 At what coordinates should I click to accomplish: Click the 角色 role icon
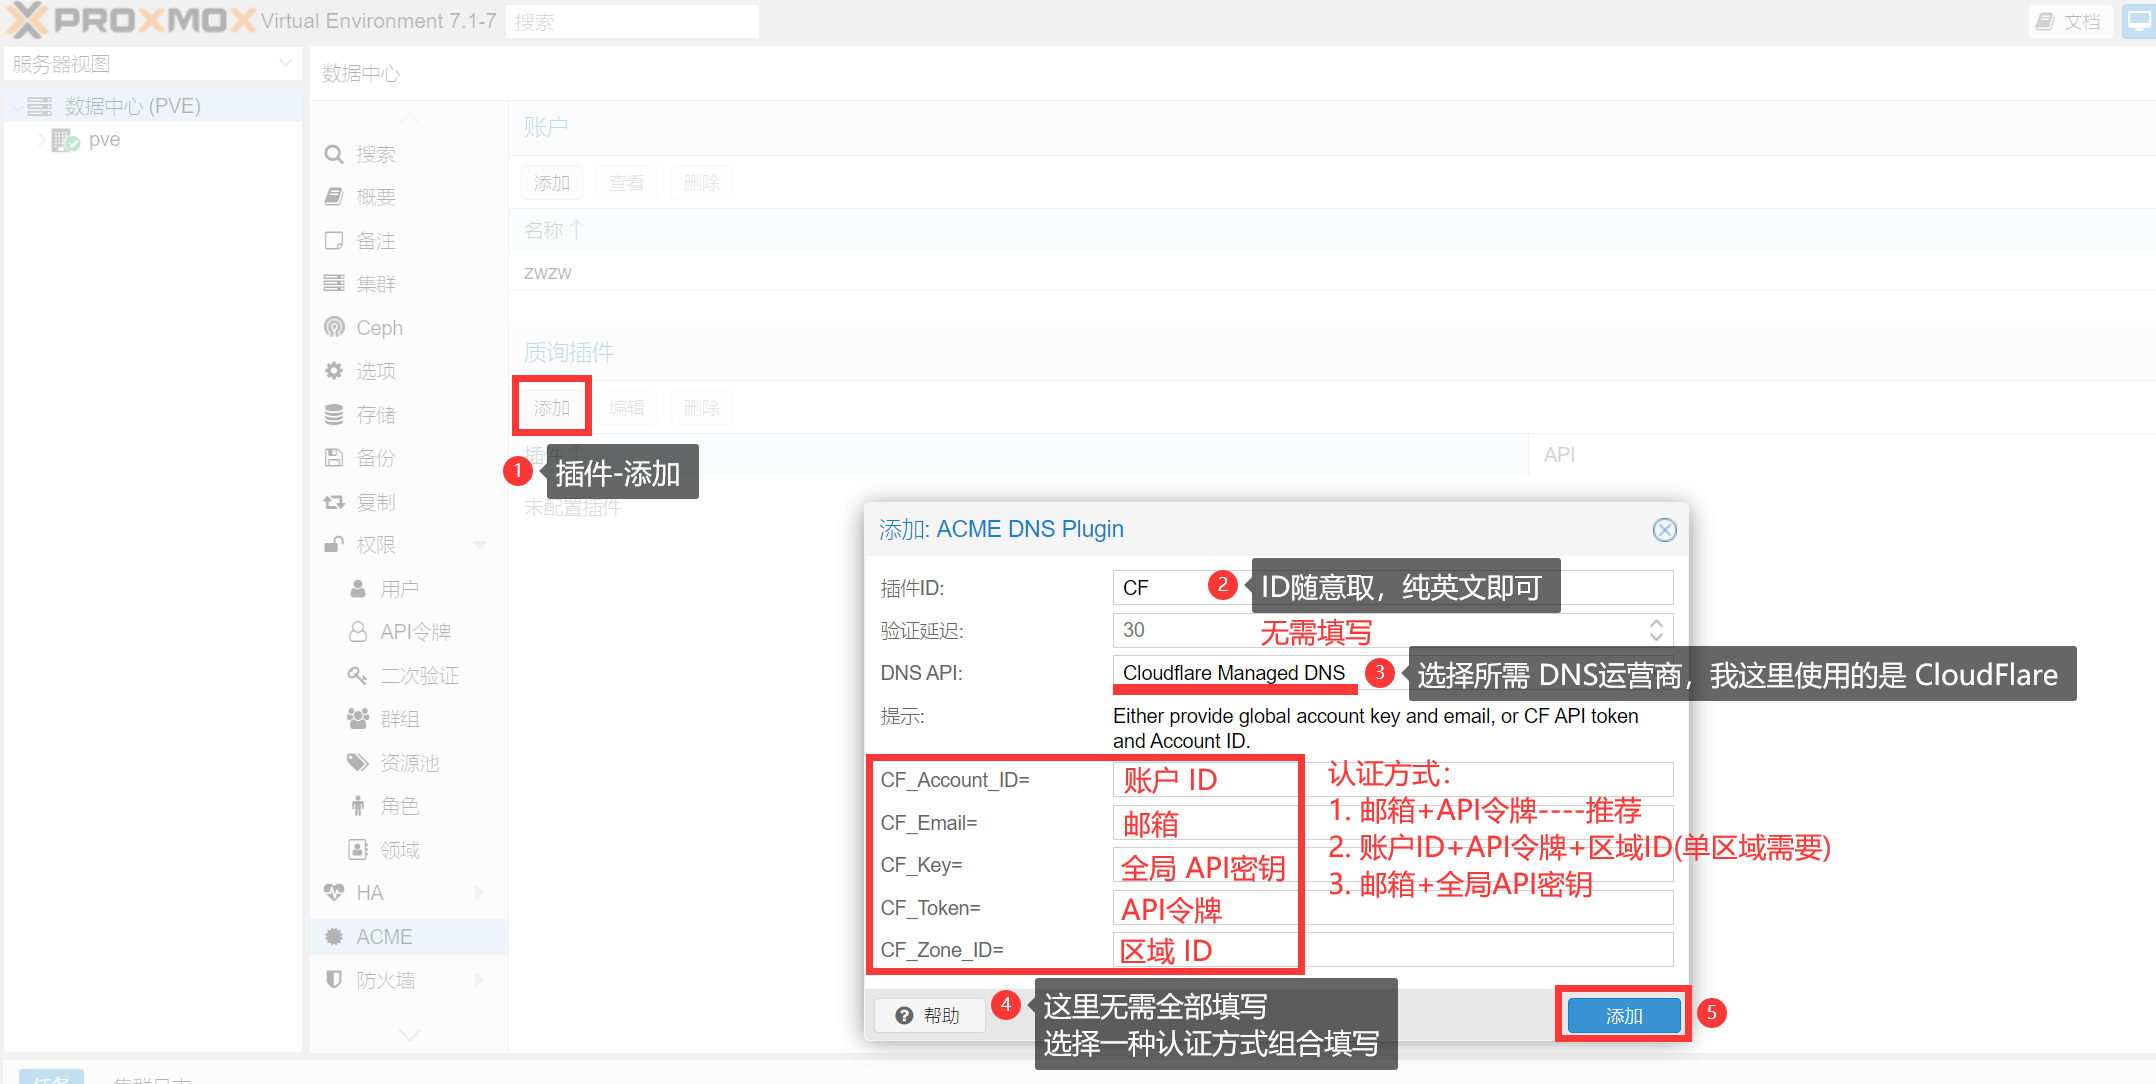pyautogui.click(x=358, y=806)
